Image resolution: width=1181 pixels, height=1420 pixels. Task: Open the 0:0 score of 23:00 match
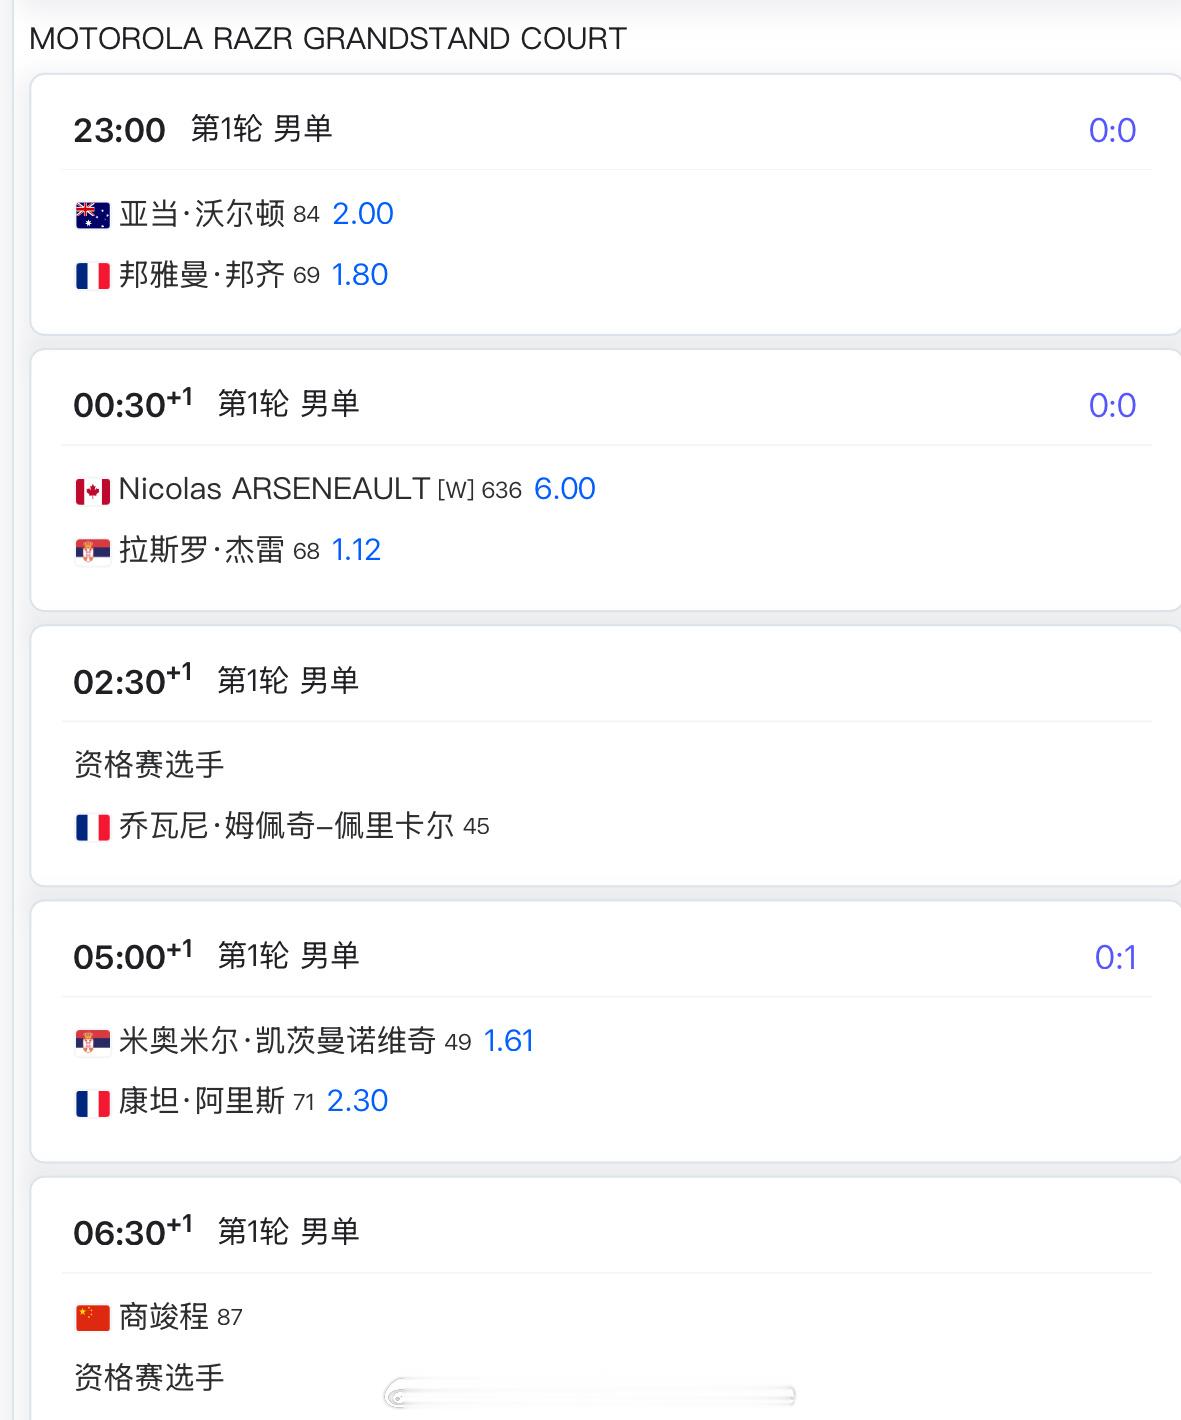pyautogui.click(x=1113, y=131)
